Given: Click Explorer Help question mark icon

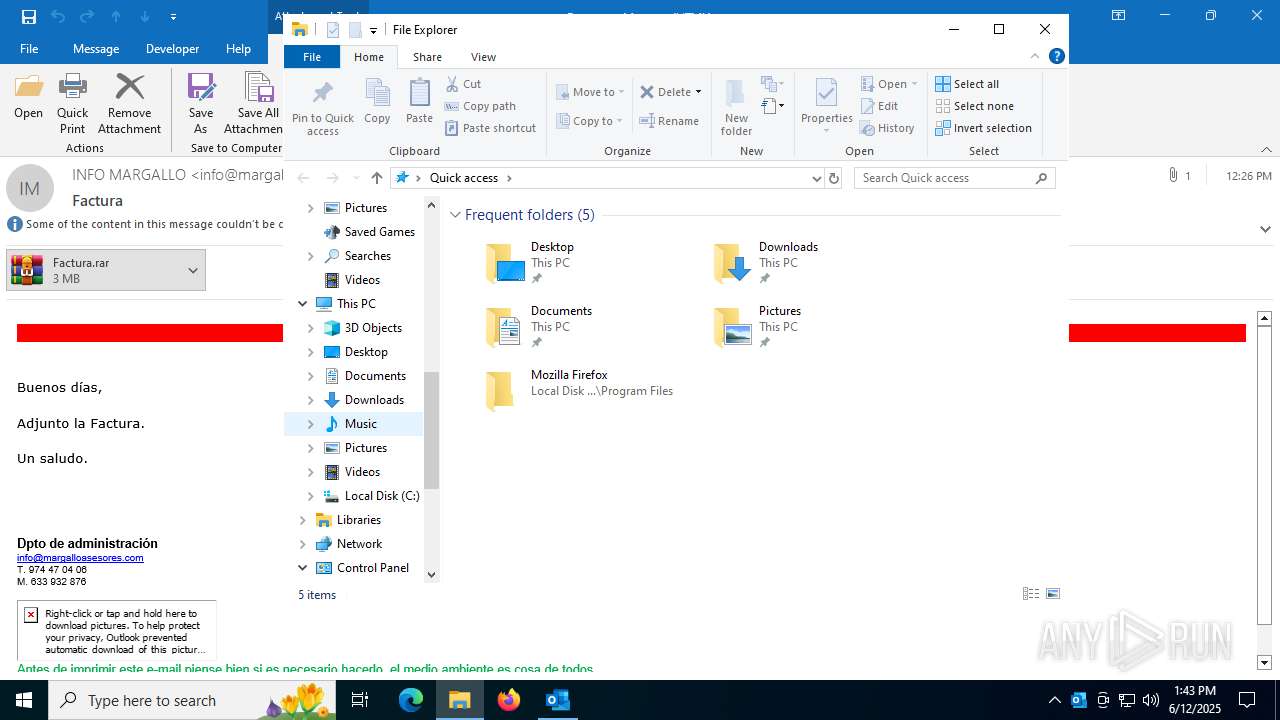Looking at the screenshot, I should tap(1057, 57).
